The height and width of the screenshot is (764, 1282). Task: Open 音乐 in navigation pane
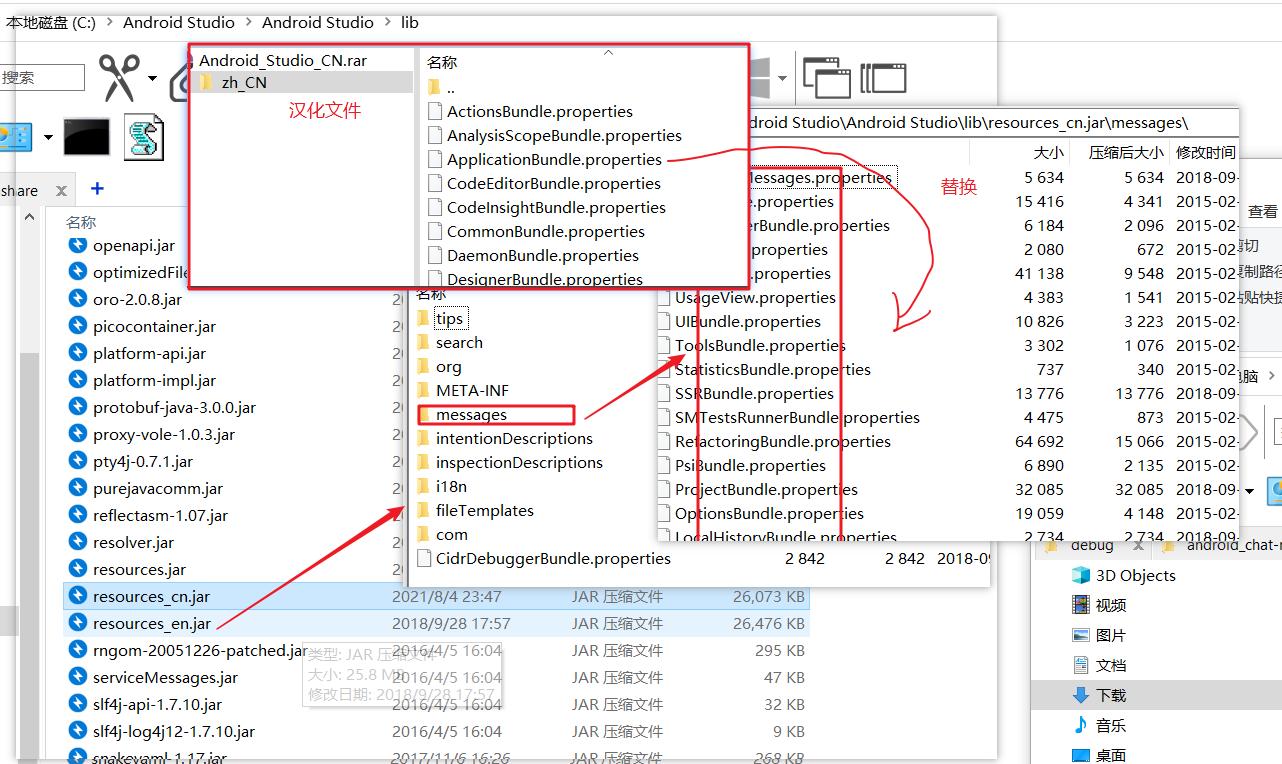(x=1099, y=725)
